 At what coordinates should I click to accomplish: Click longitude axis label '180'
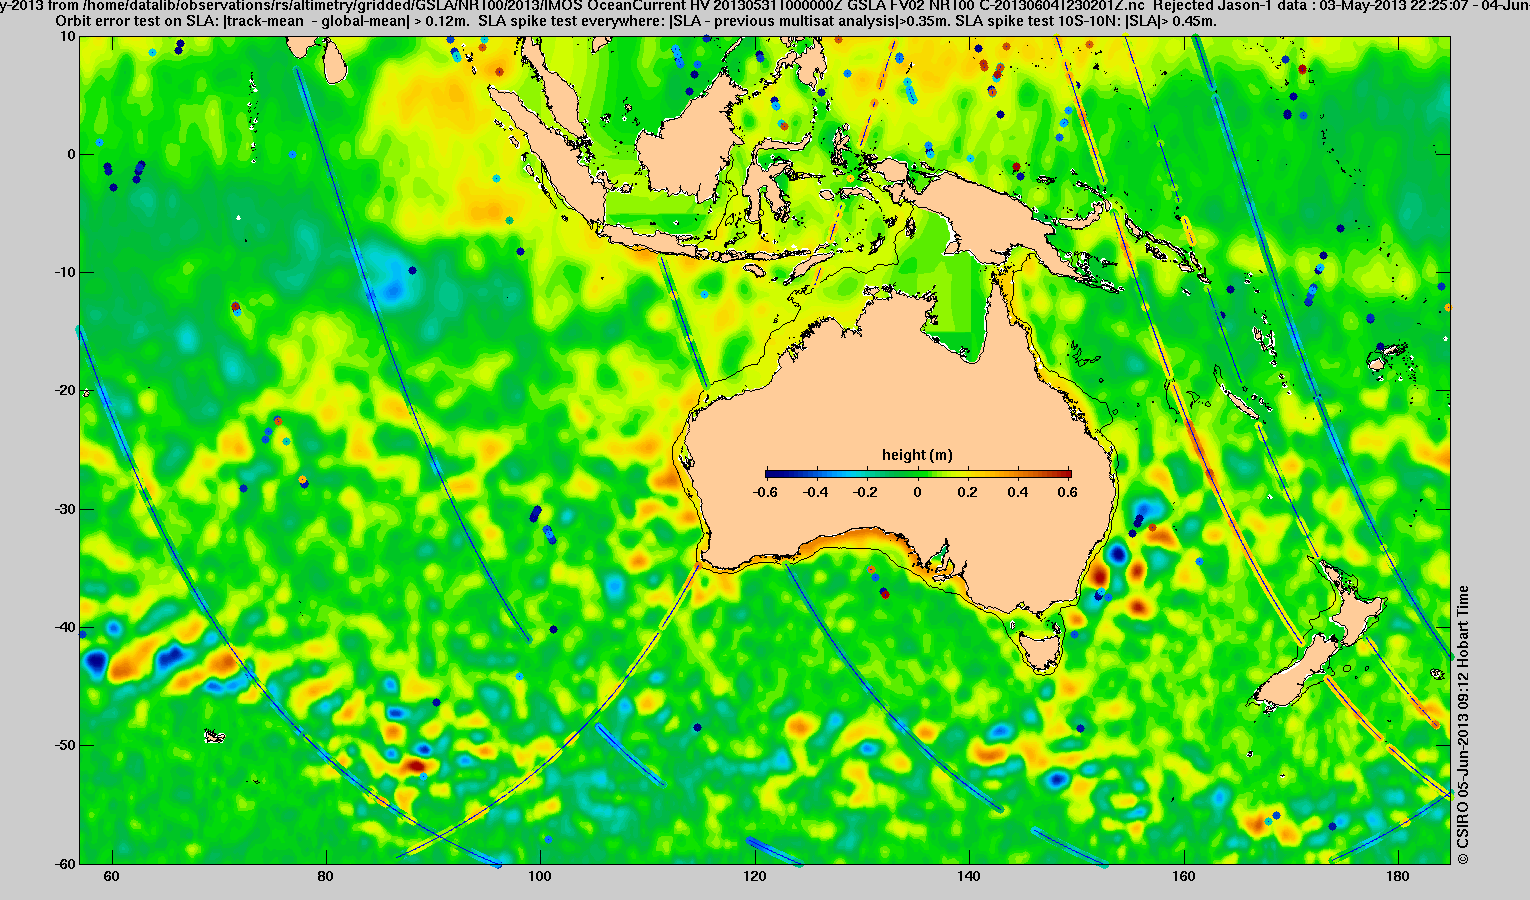click(1398, 877)
